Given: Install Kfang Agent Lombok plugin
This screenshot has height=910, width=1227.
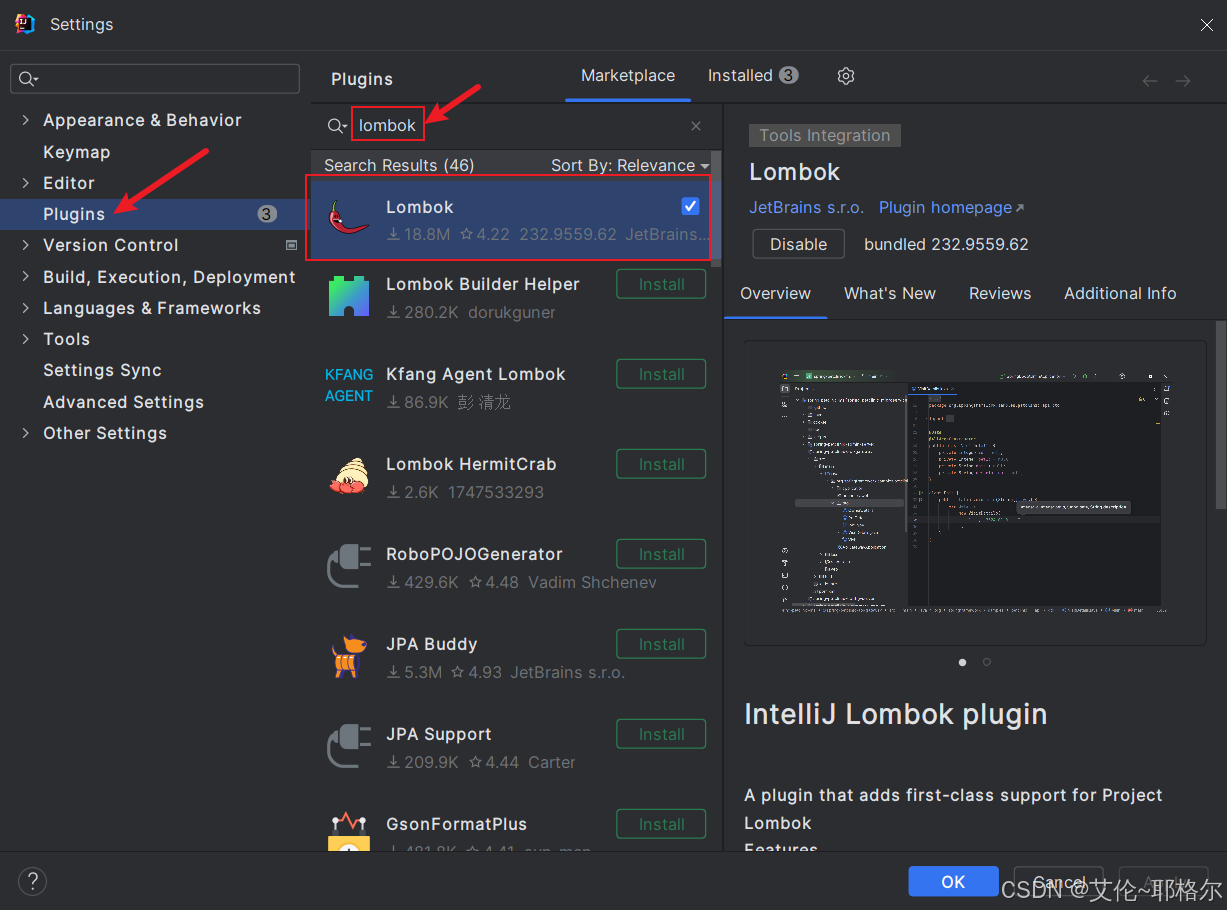Looking at the screenshot, I should point(661,374).
